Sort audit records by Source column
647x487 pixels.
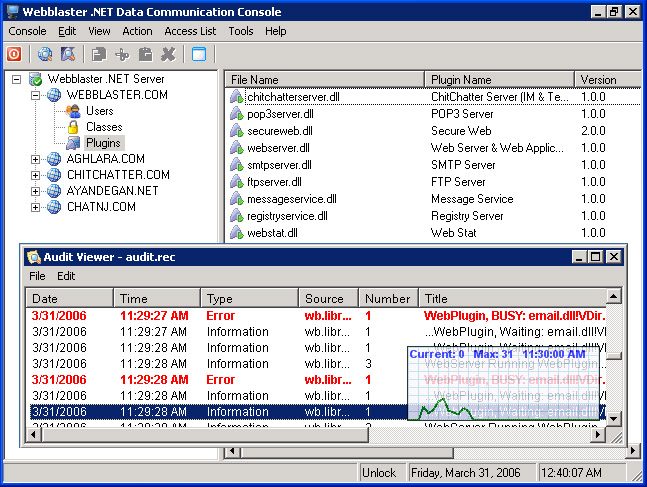(x=328, y=298)
